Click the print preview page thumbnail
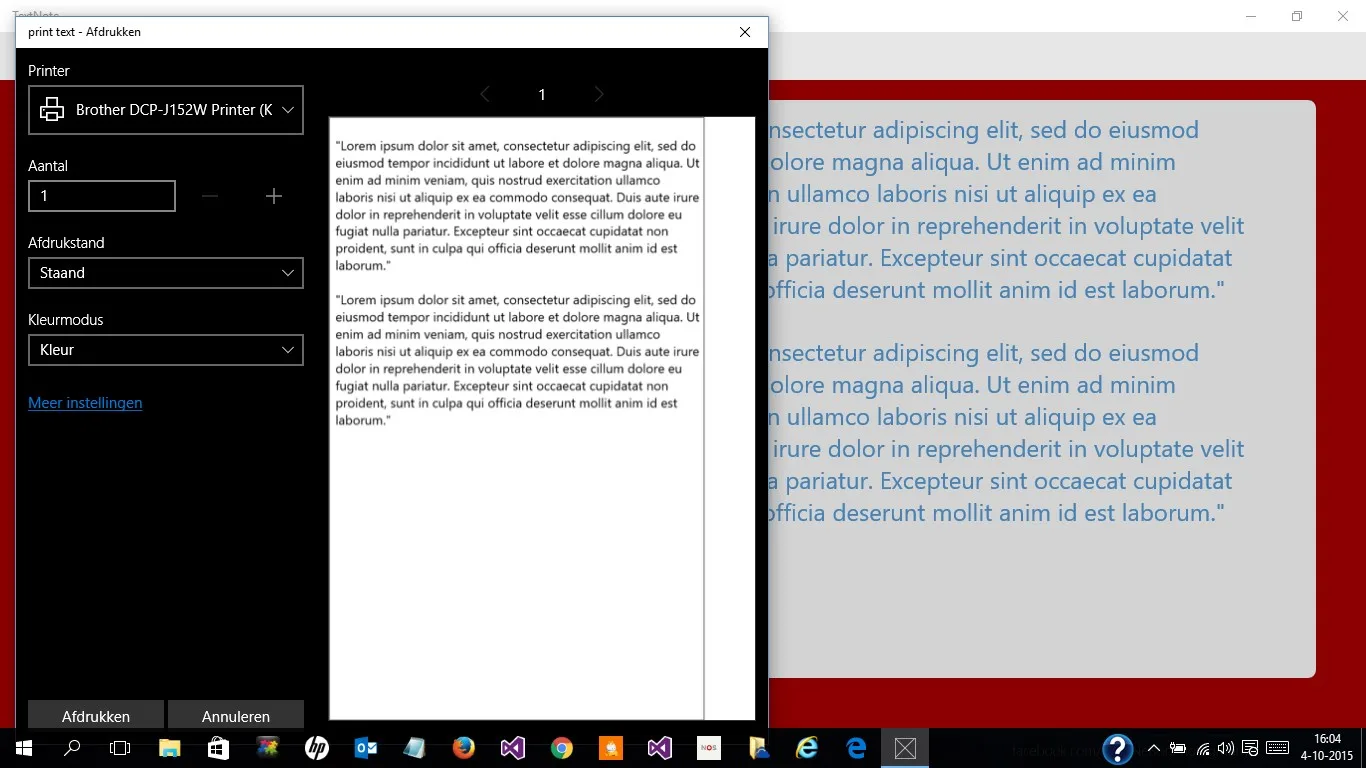This screenshot has height=768, width=1366. pos(516,418)
